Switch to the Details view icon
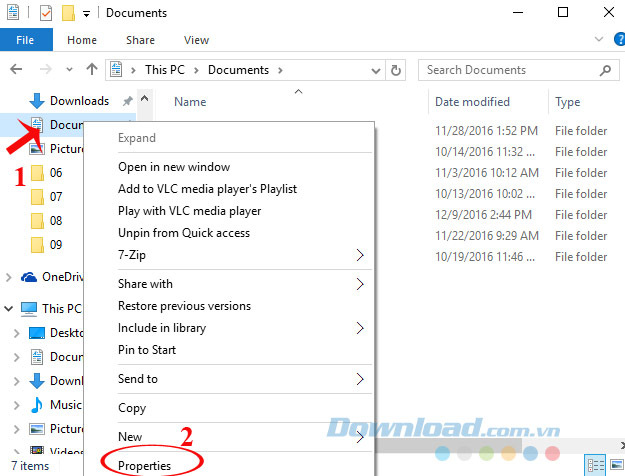 pyautogui.click(x=596, y=465)
